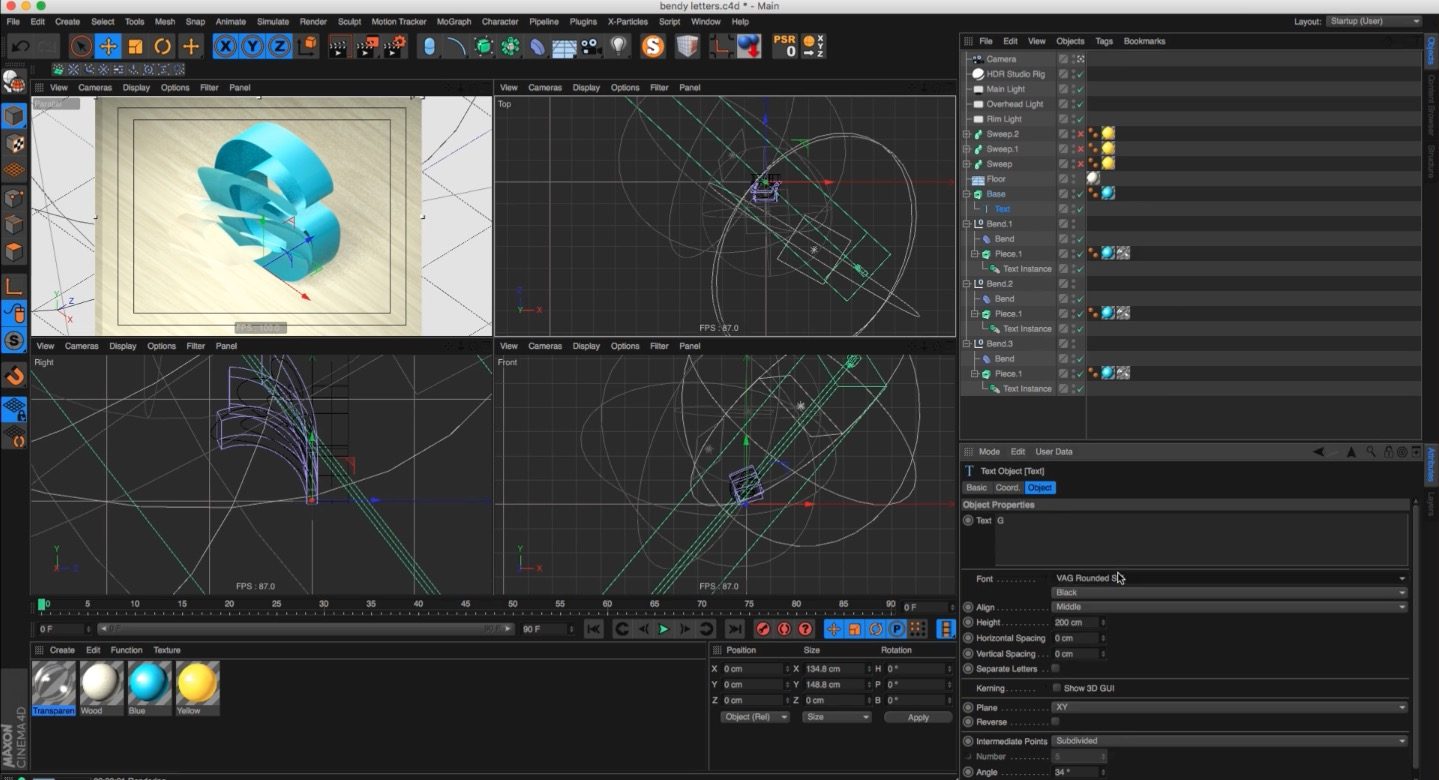Open the Font VAG Rounded dropdown
The width and height of the screenshot is (1439, 780).
(1230, 578)
